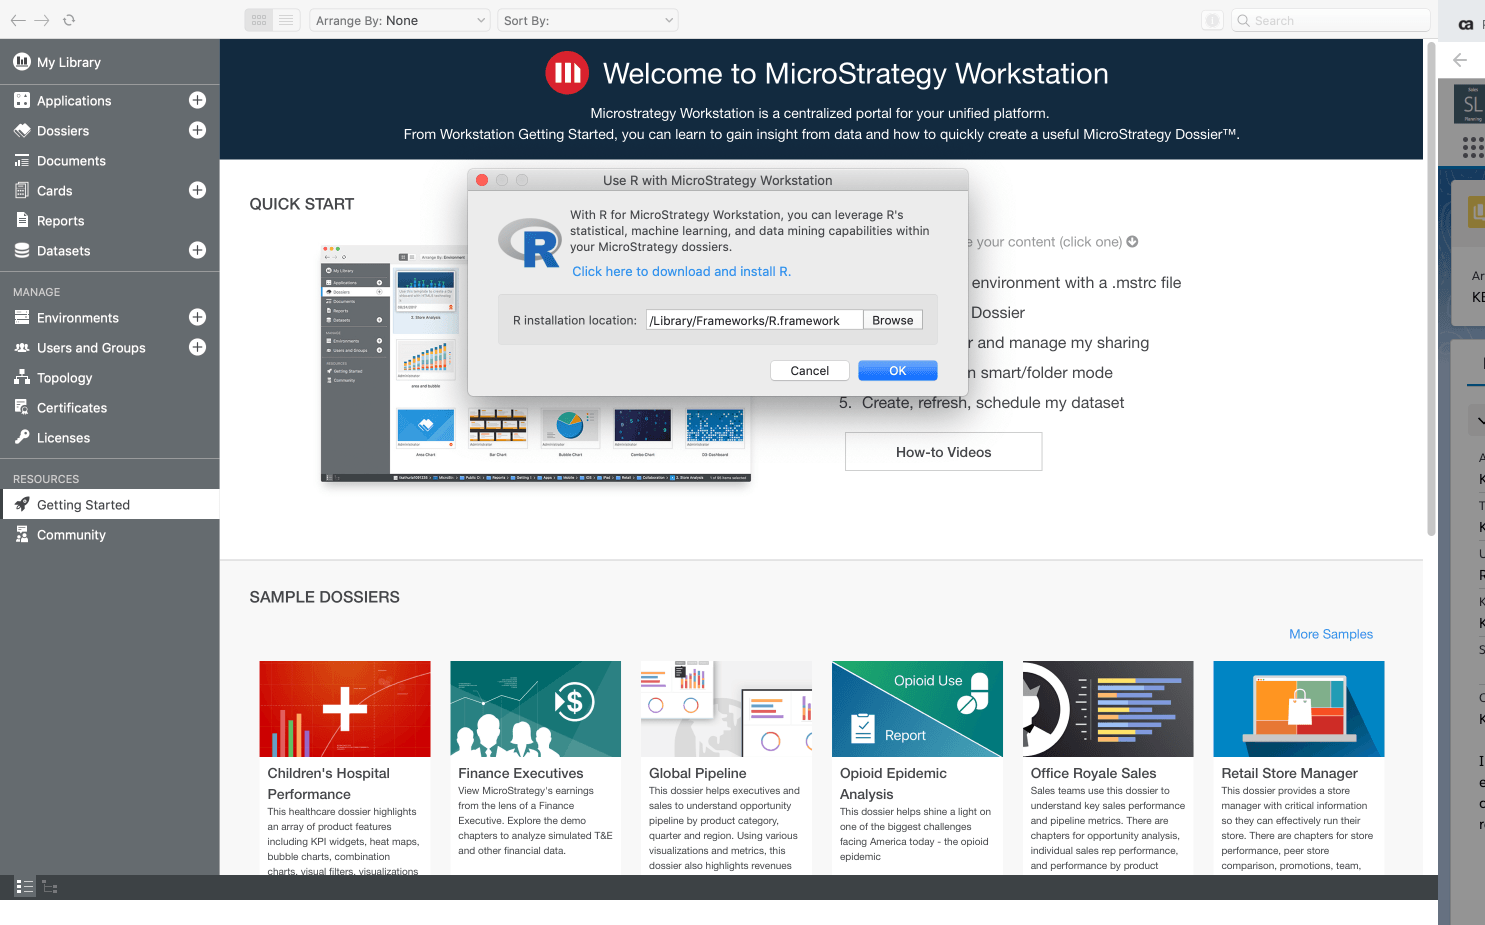Screen dimensions: 1485x925
Task: Open the Reports section icon
Action: coord(22,220)
